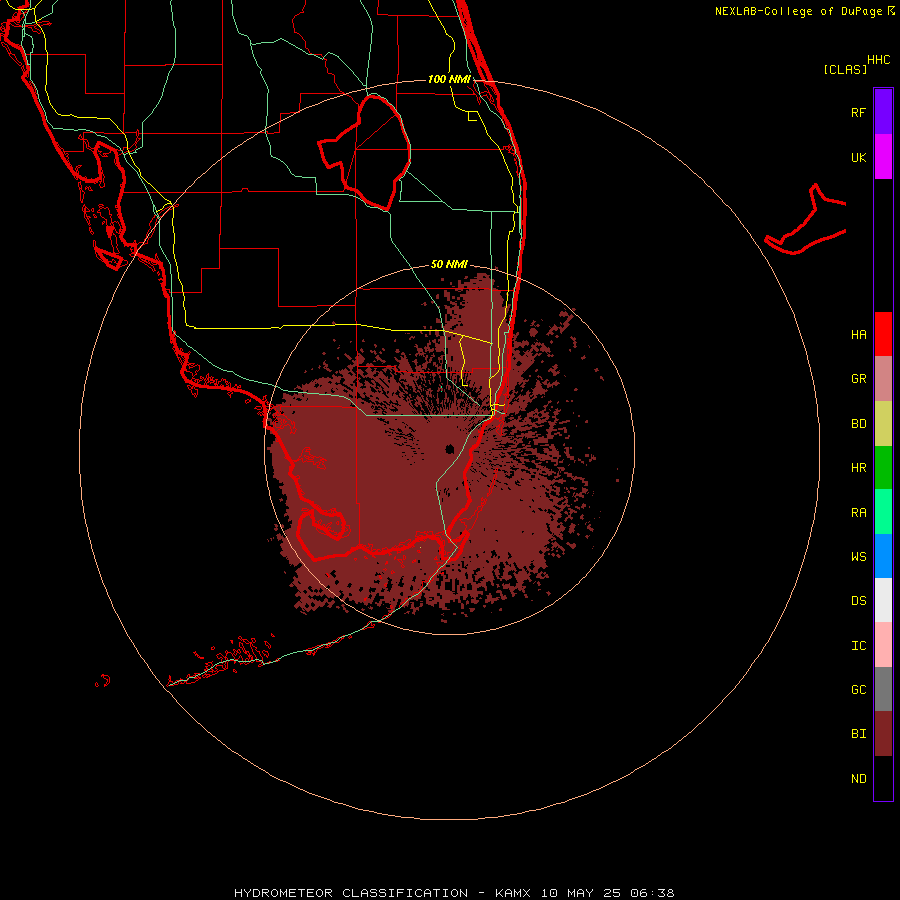Click the GR legend label
900x900 pixels.
(858, 379)
